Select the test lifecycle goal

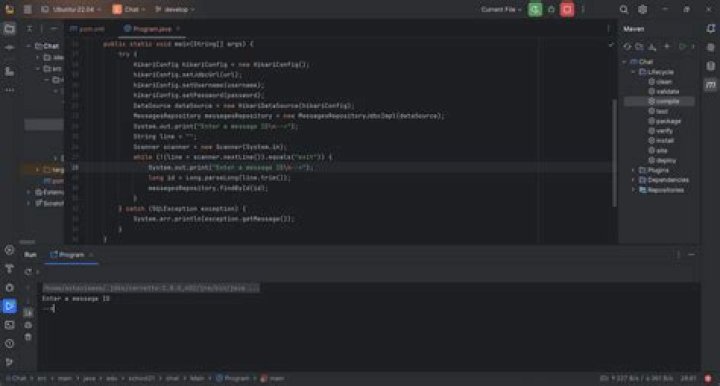point(658,112)
